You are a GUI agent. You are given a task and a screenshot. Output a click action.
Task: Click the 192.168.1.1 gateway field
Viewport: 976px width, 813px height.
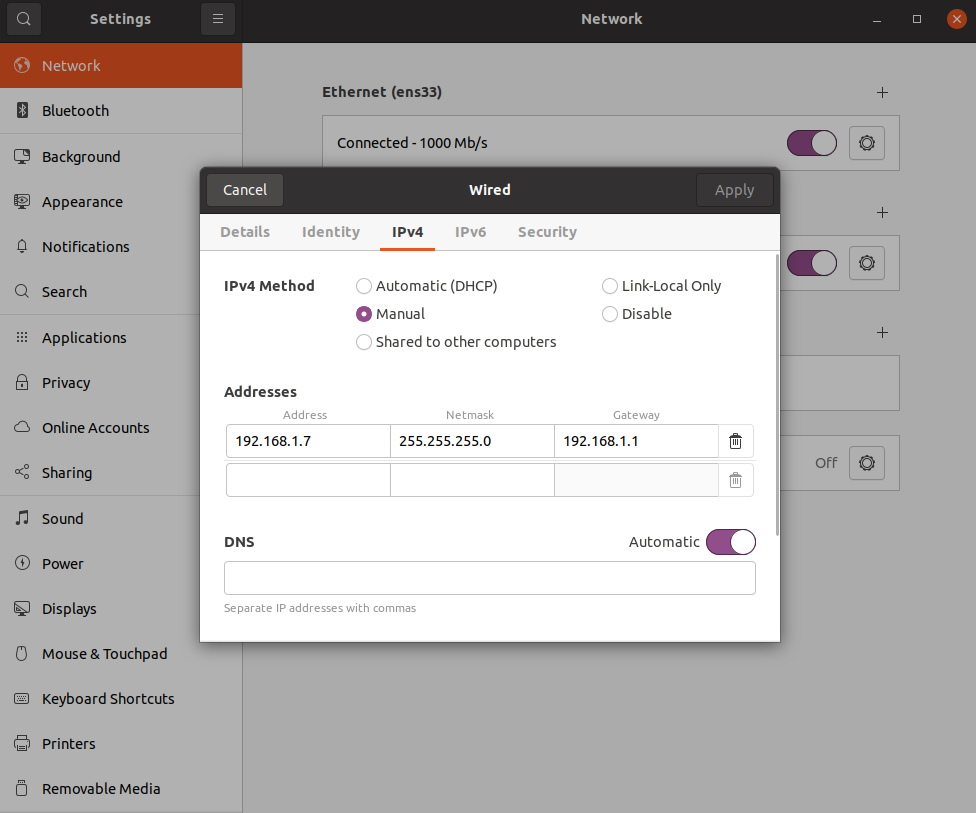tap(636, 441)
